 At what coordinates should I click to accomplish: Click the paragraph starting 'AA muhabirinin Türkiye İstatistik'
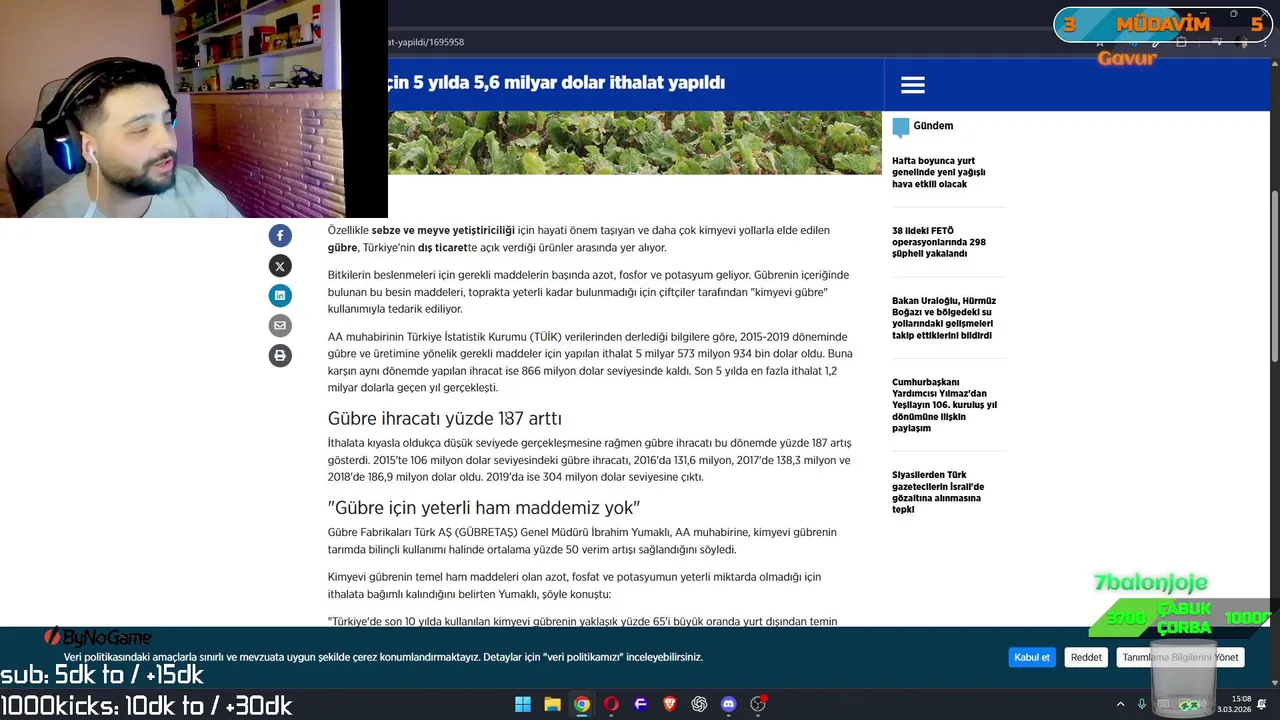(x=590, y=362)
